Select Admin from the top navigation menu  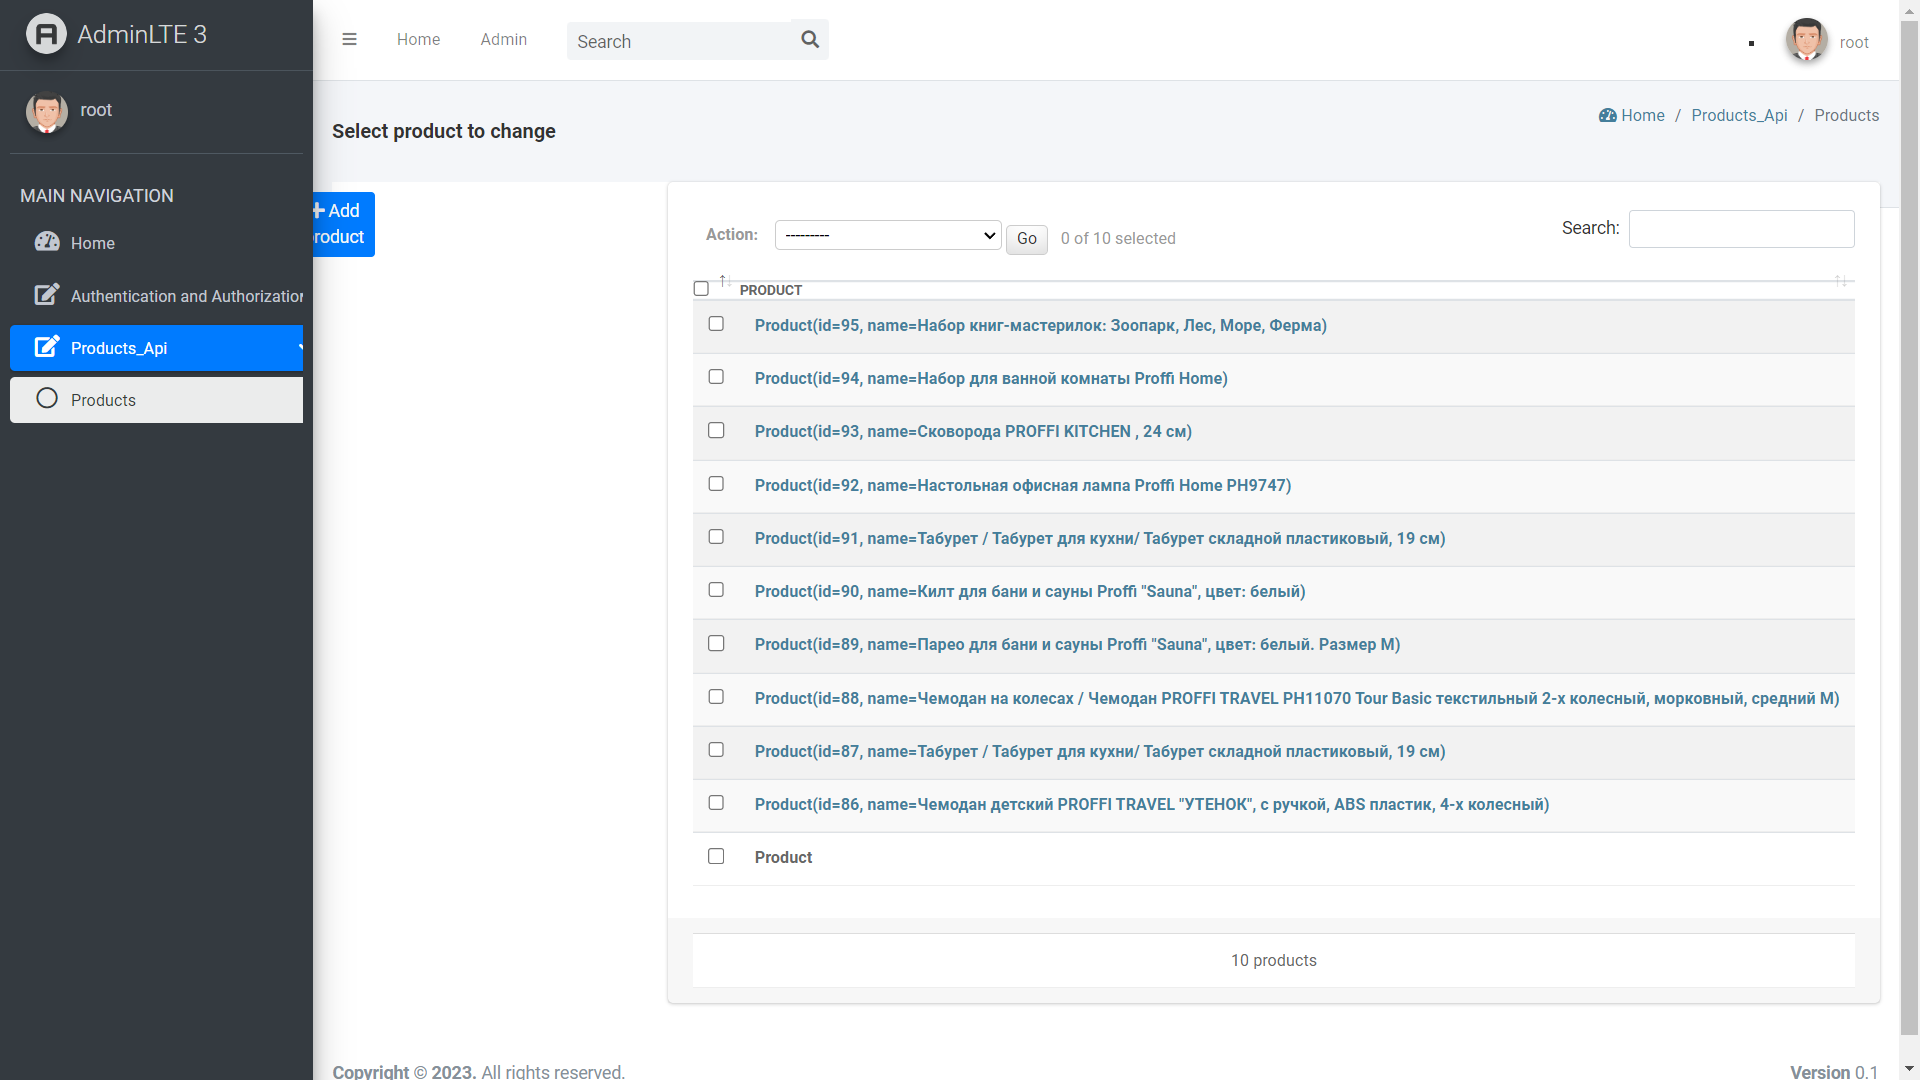504,38
